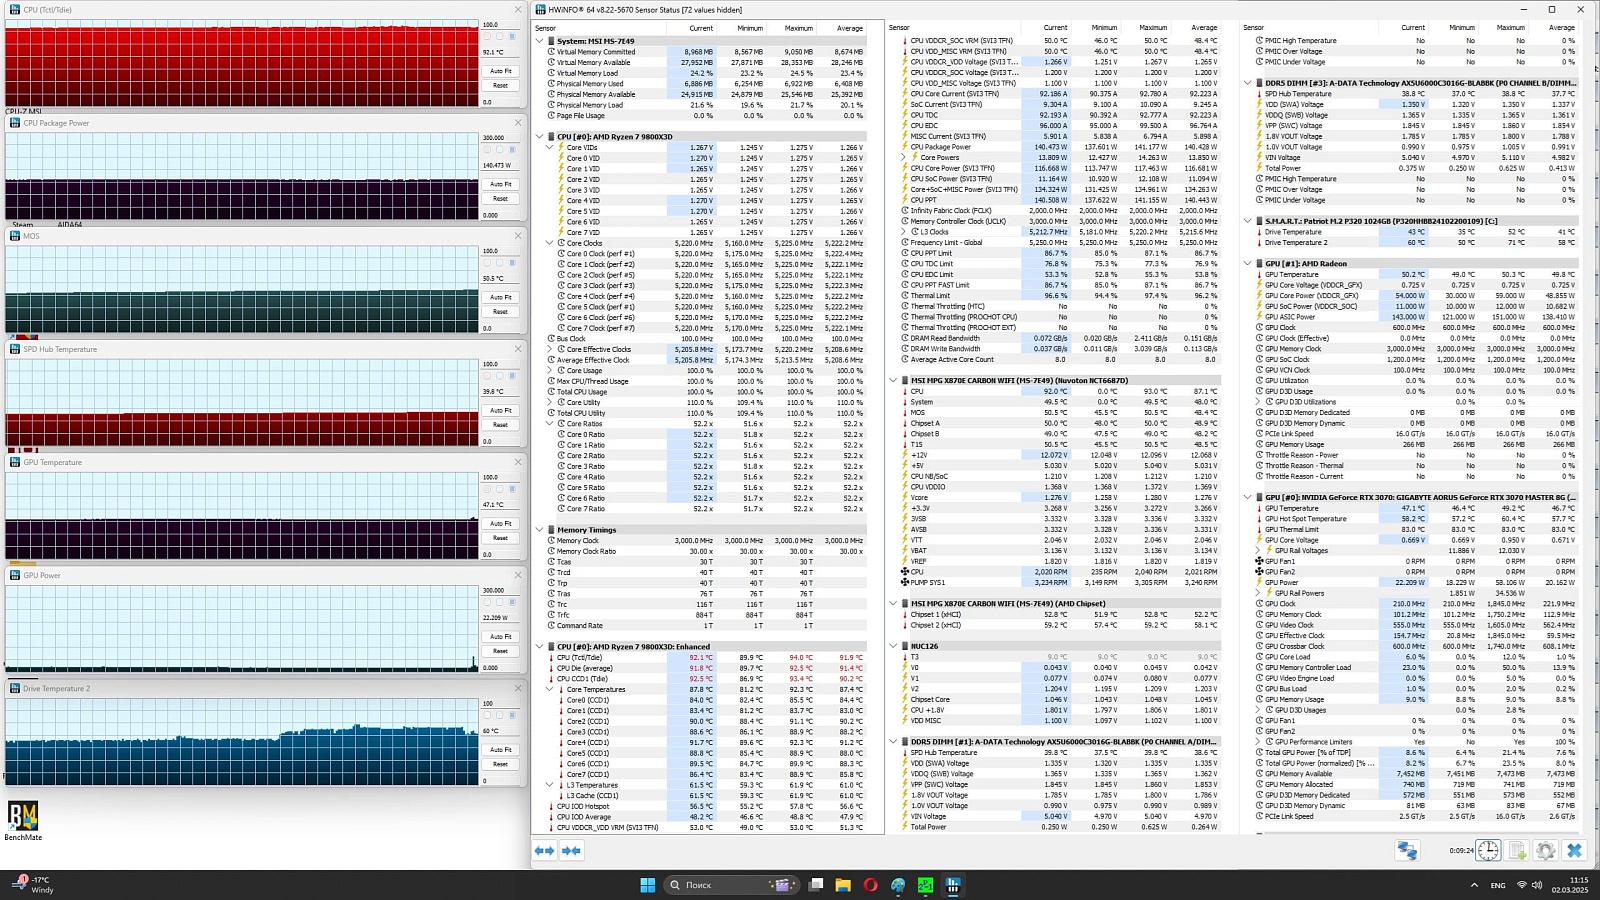Show hidden tray icons with the chevron
1600x900 pixels.
1473,885
